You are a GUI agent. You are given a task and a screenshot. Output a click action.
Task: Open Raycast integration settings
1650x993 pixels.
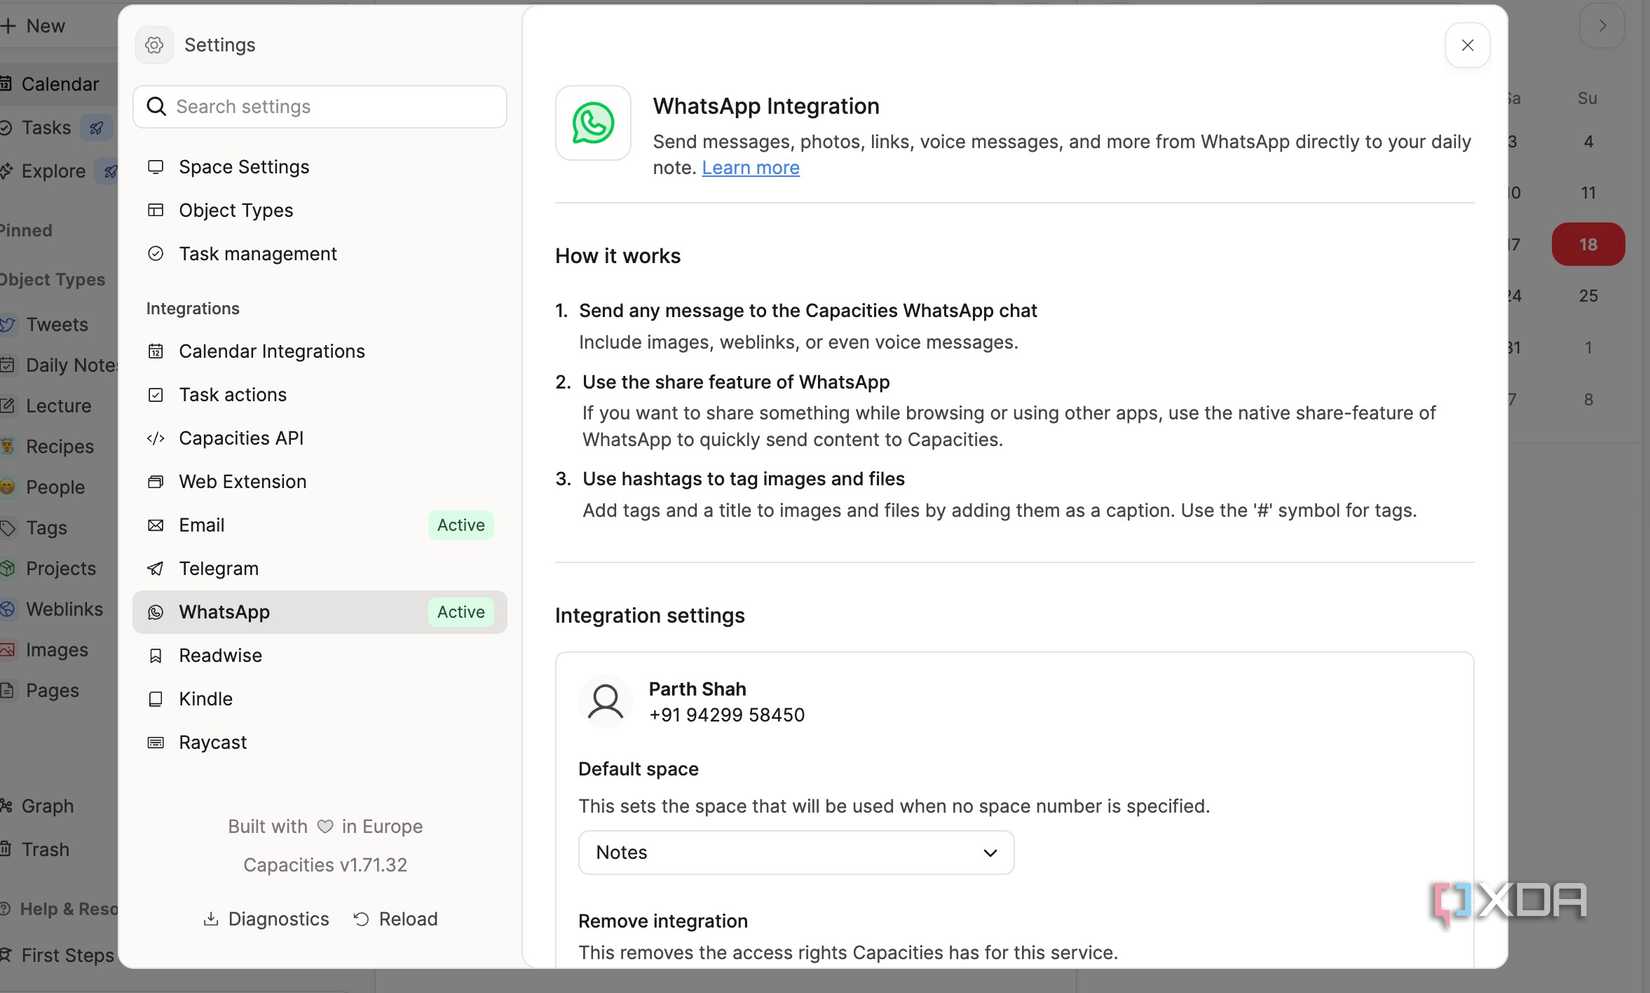[x=320, y=743]
